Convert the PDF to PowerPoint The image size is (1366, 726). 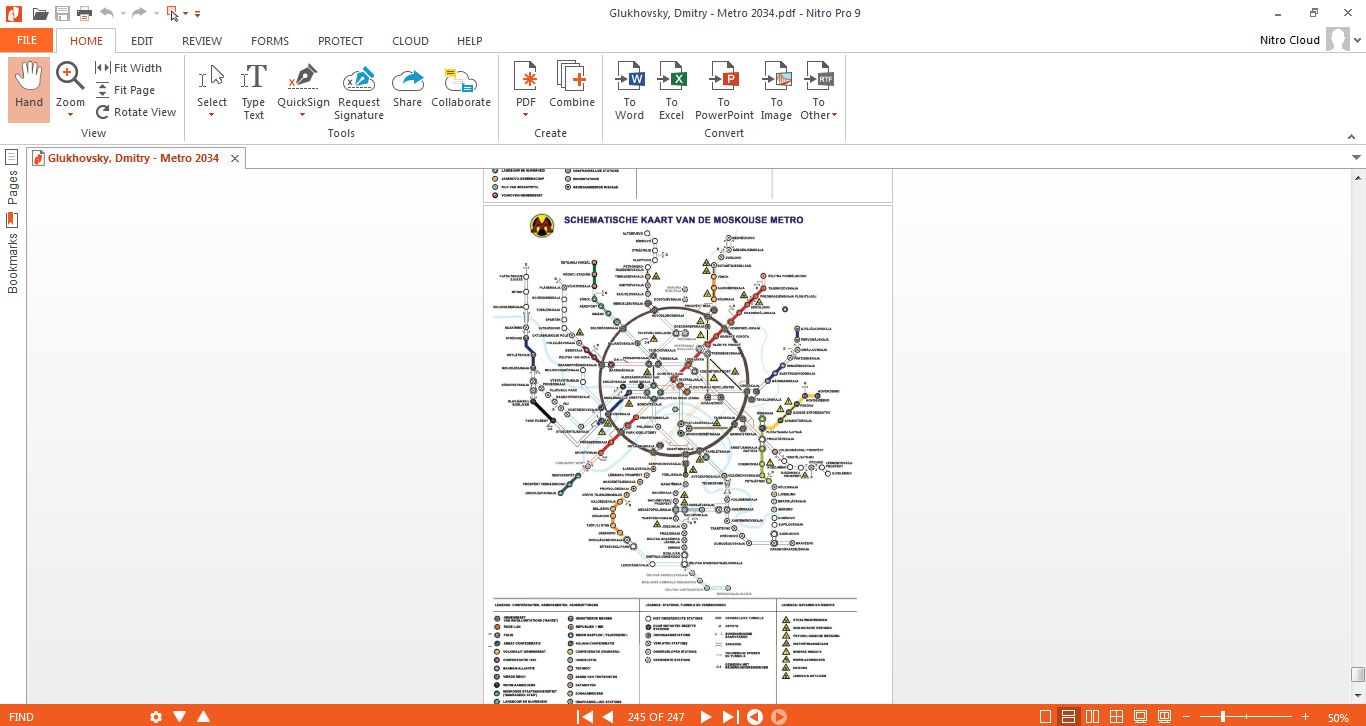(x=724, y=91)
